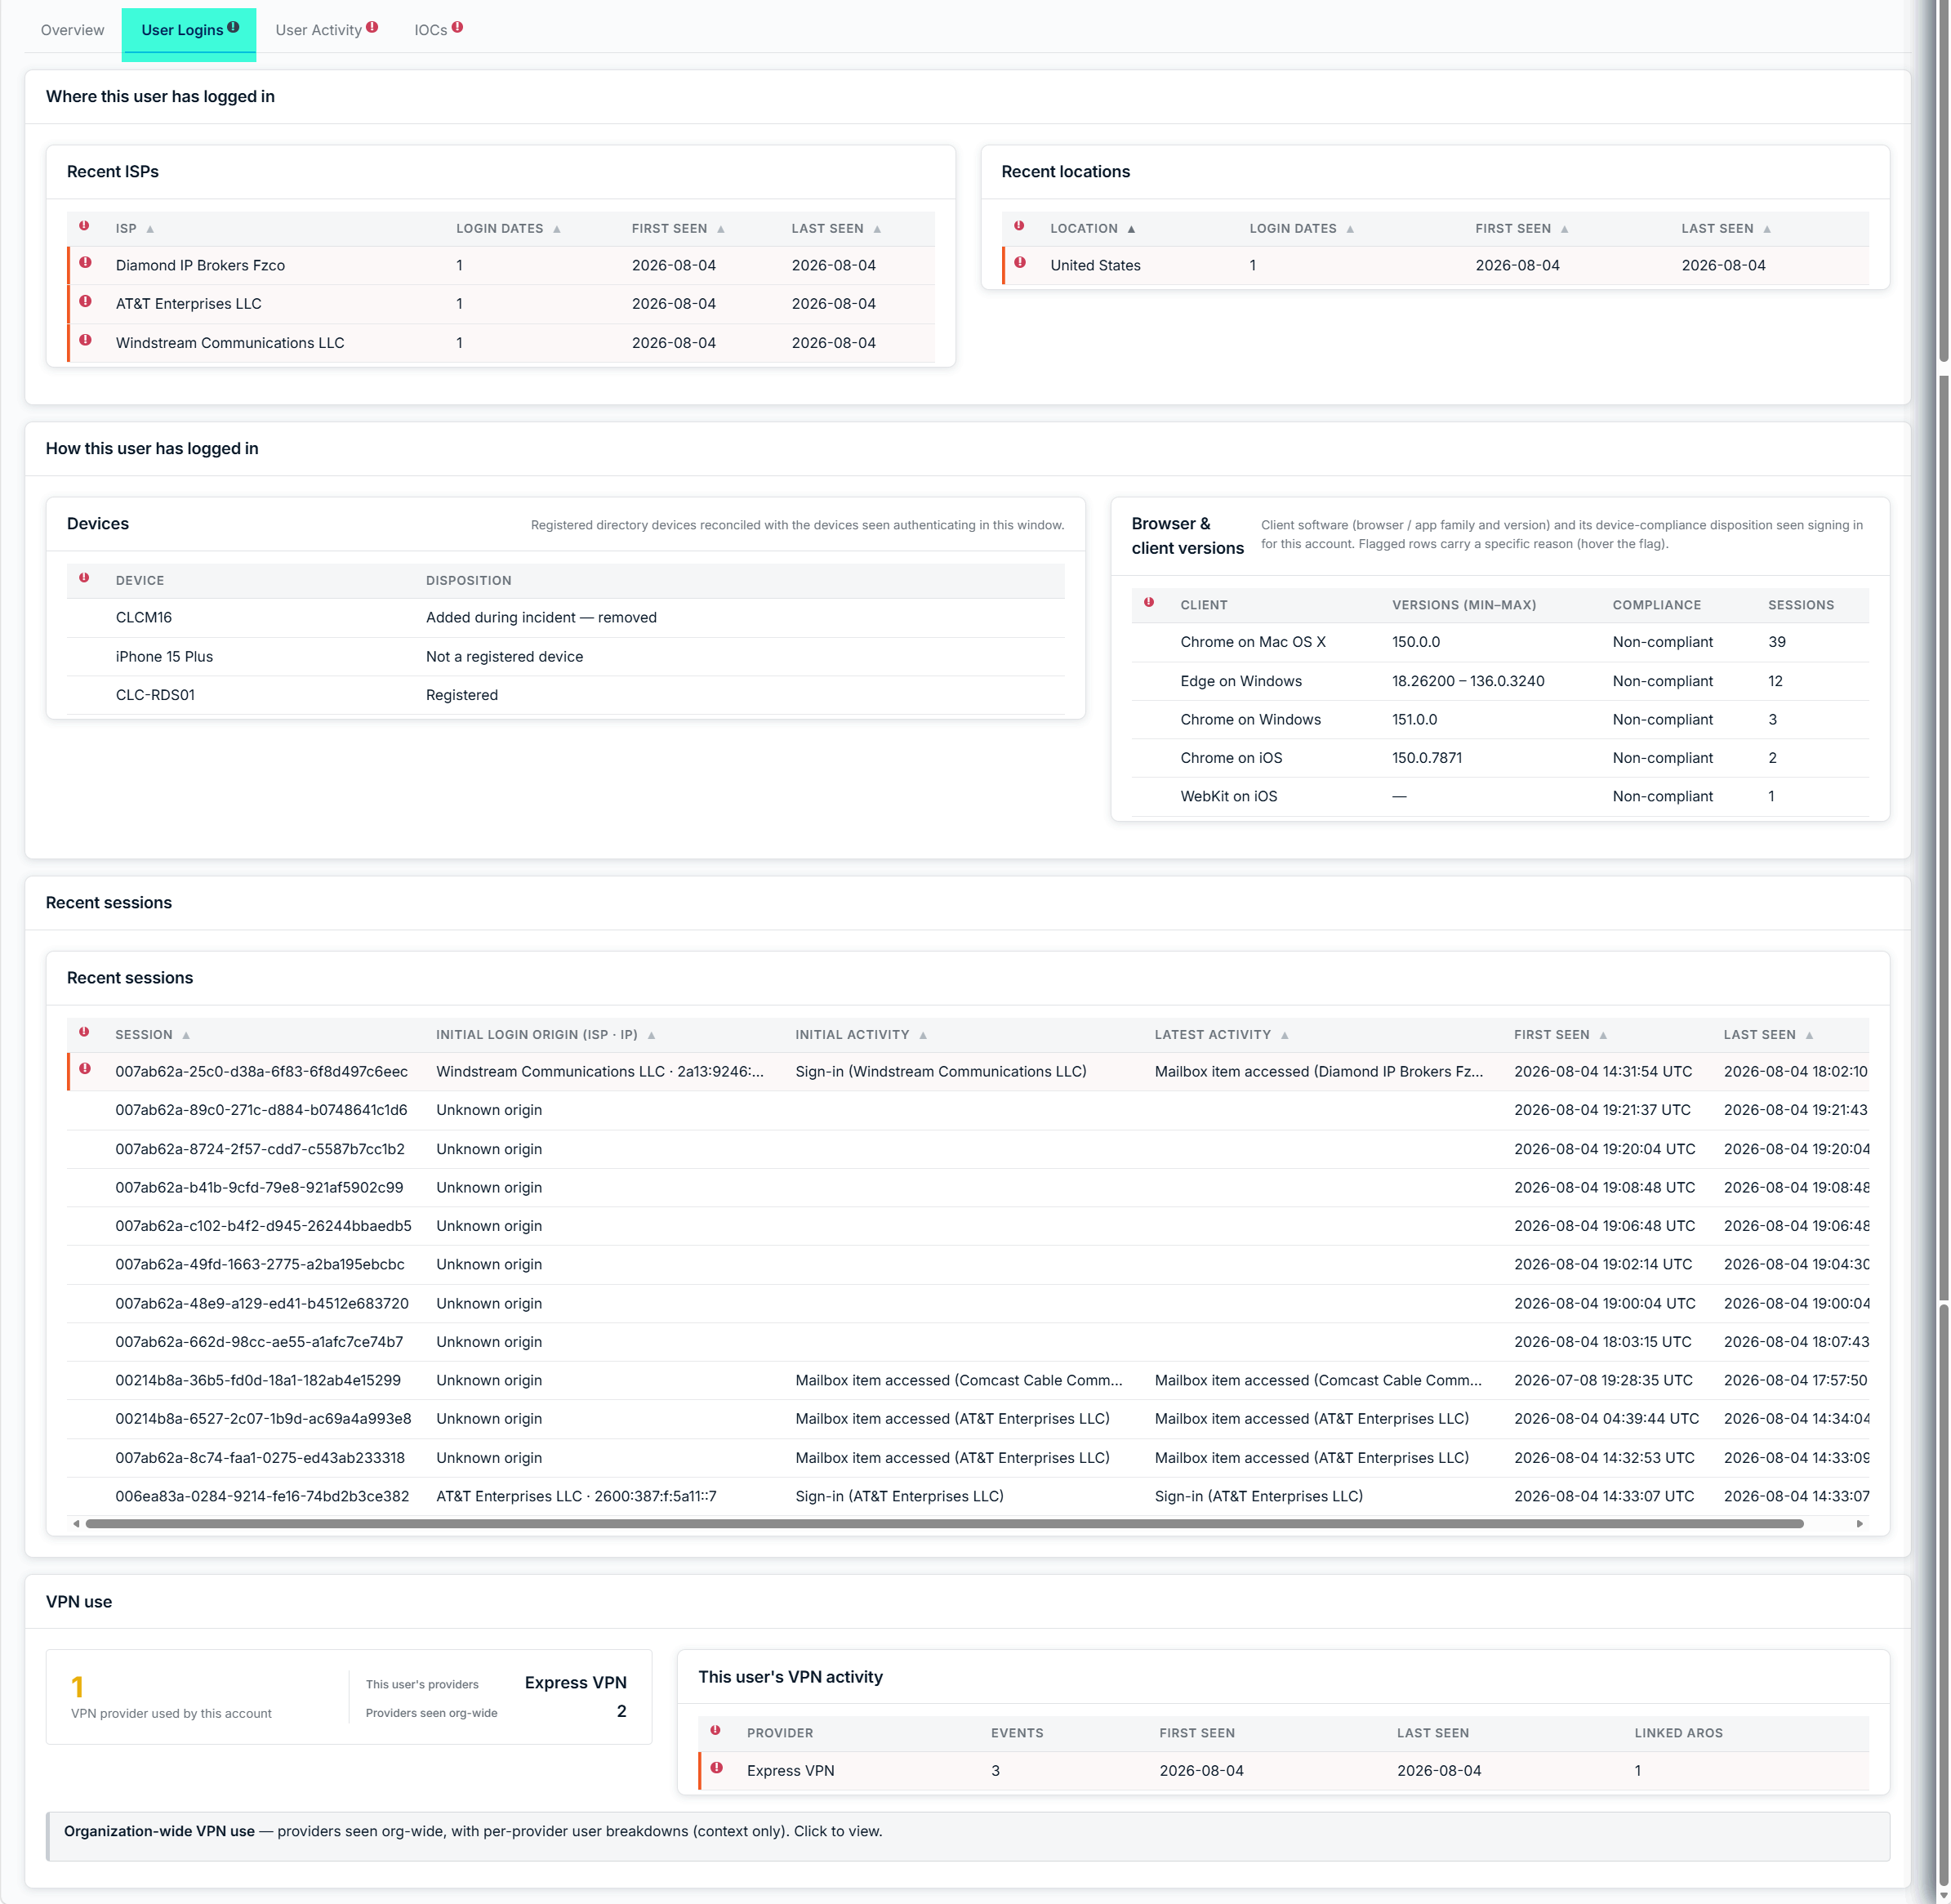1951x1904 pixels.
Task: Click the alert icon for session 007ab62a-25c0
Action: (85, 1069)
